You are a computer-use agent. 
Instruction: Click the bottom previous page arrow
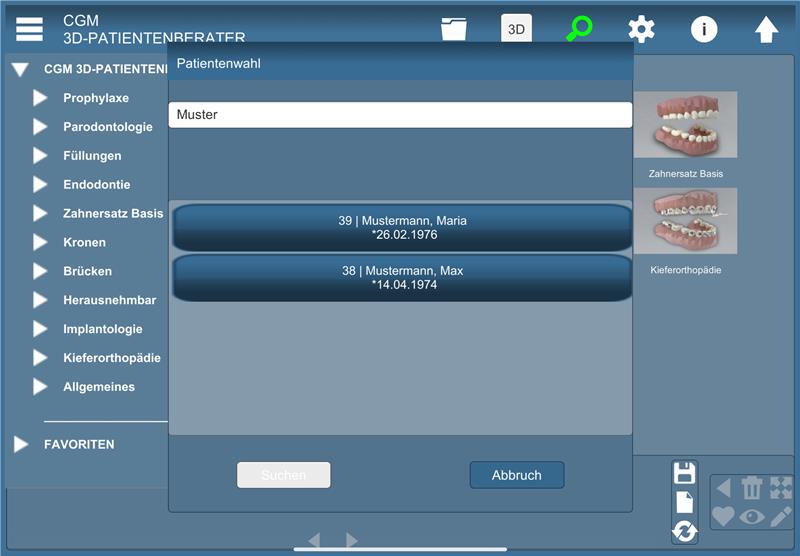coord(314,540)
